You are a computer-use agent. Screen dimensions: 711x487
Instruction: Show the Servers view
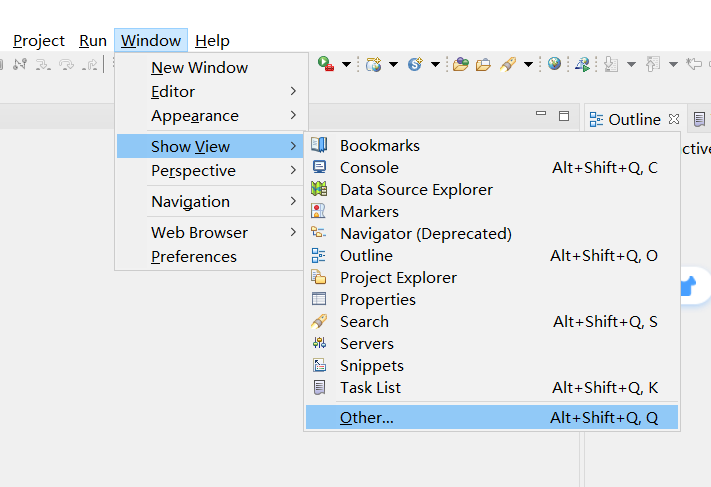coord(492,344)
